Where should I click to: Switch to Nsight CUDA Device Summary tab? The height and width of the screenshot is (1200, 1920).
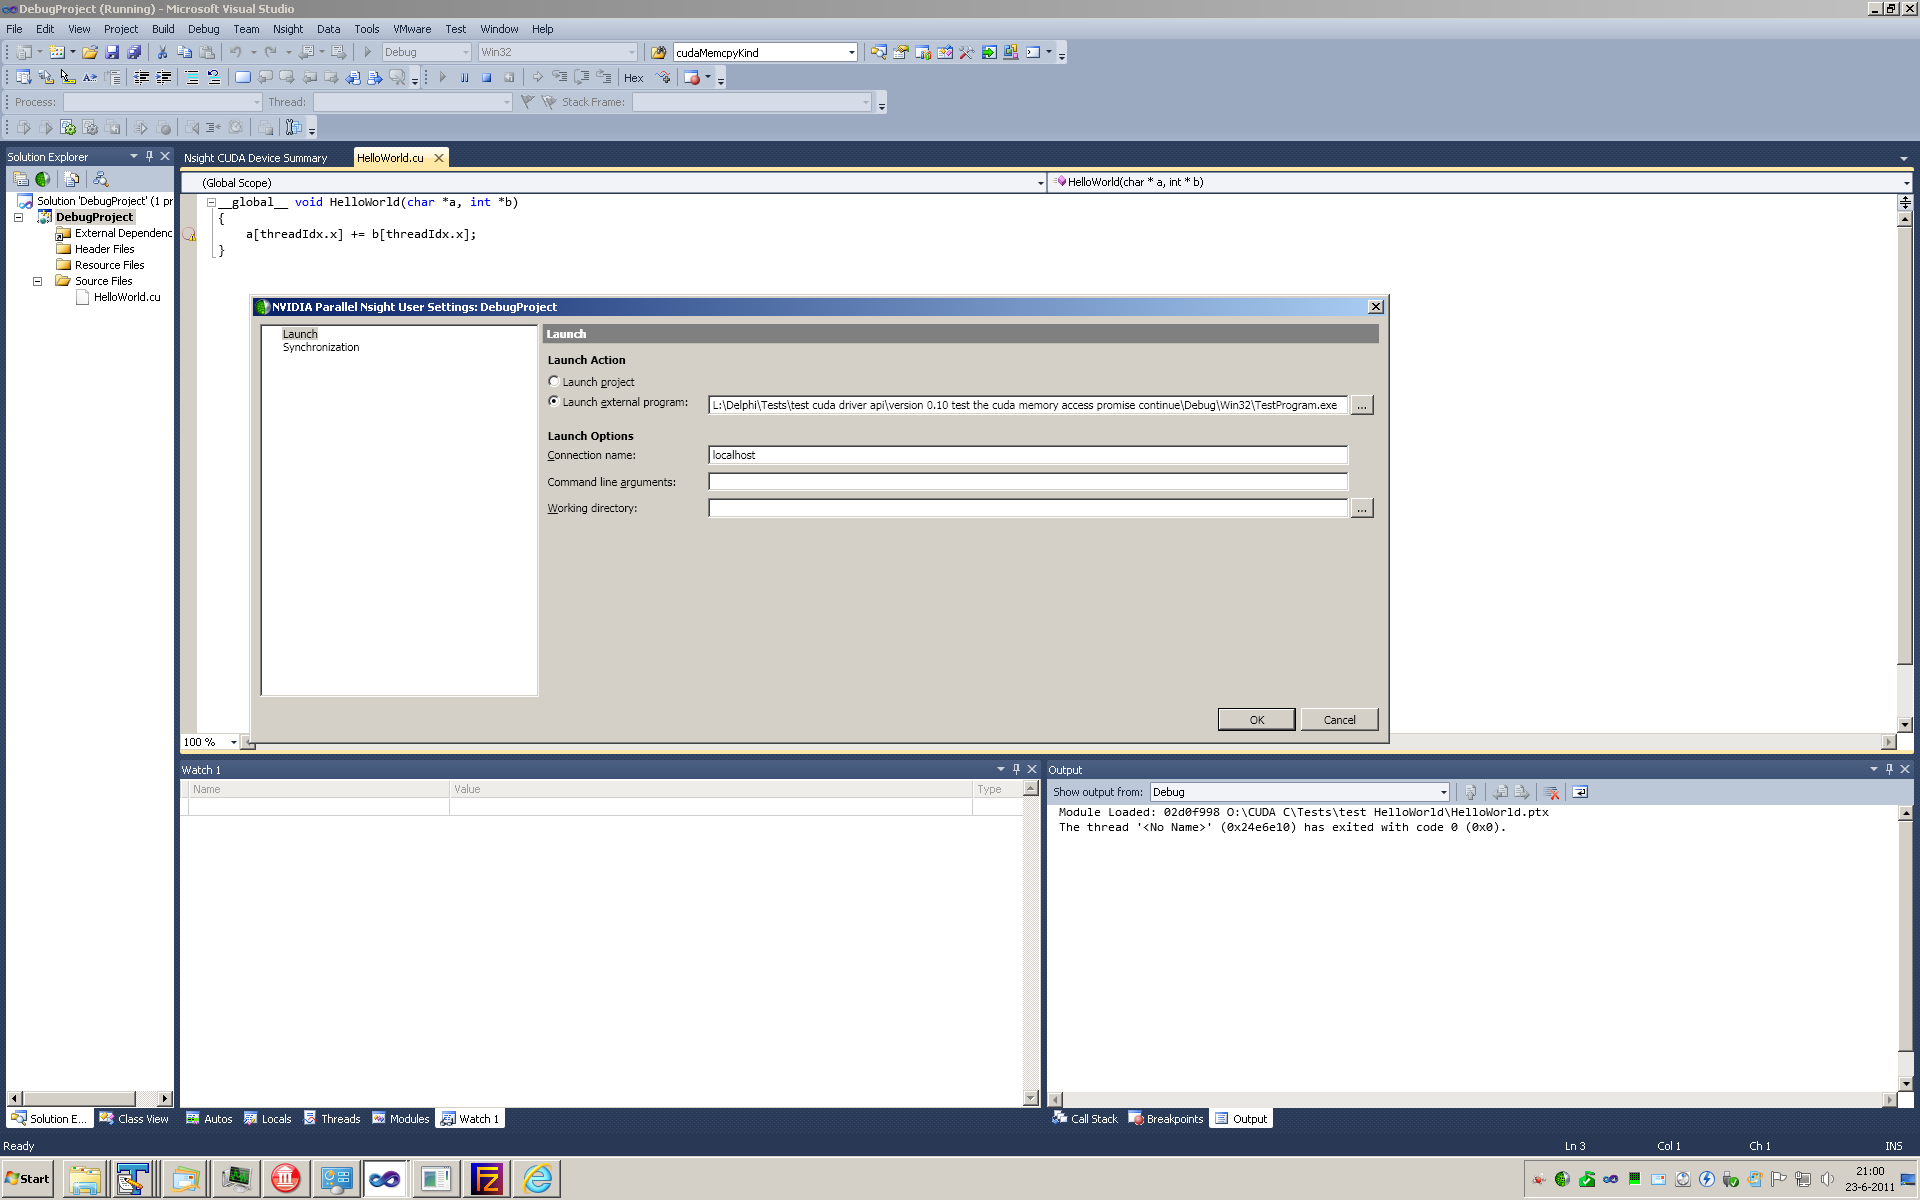256,158
